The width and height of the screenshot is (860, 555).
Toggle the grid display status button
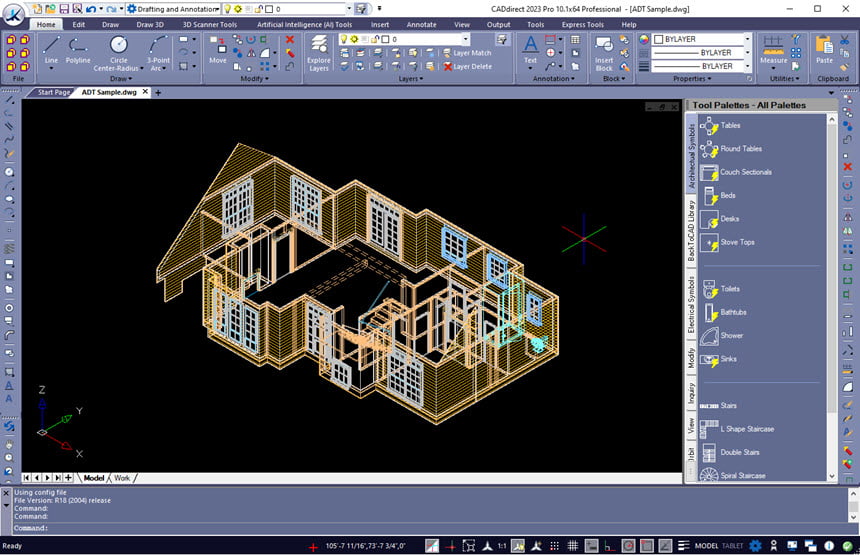point(573,546)
